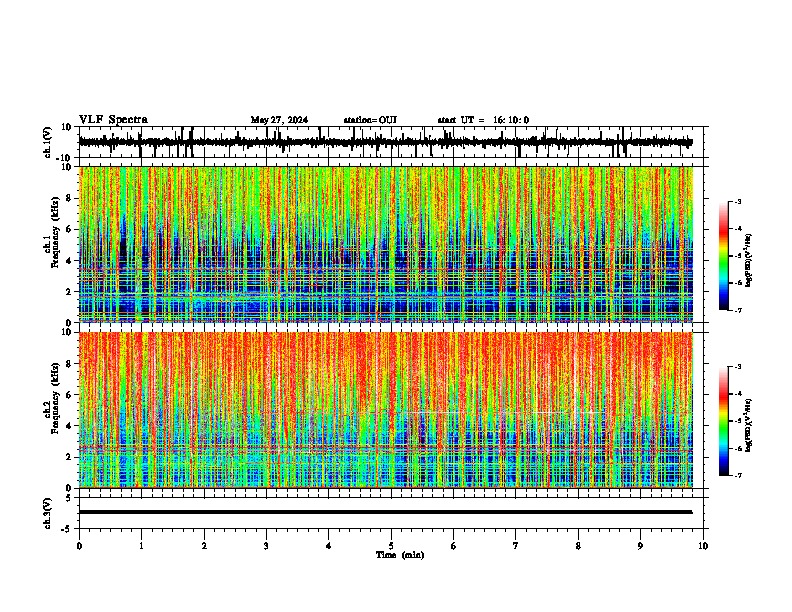Click the ch.1 color bar log(PSD) label
Image resolution: width=792 pixels, height=612 pixels.
click(x=748, y=261)
